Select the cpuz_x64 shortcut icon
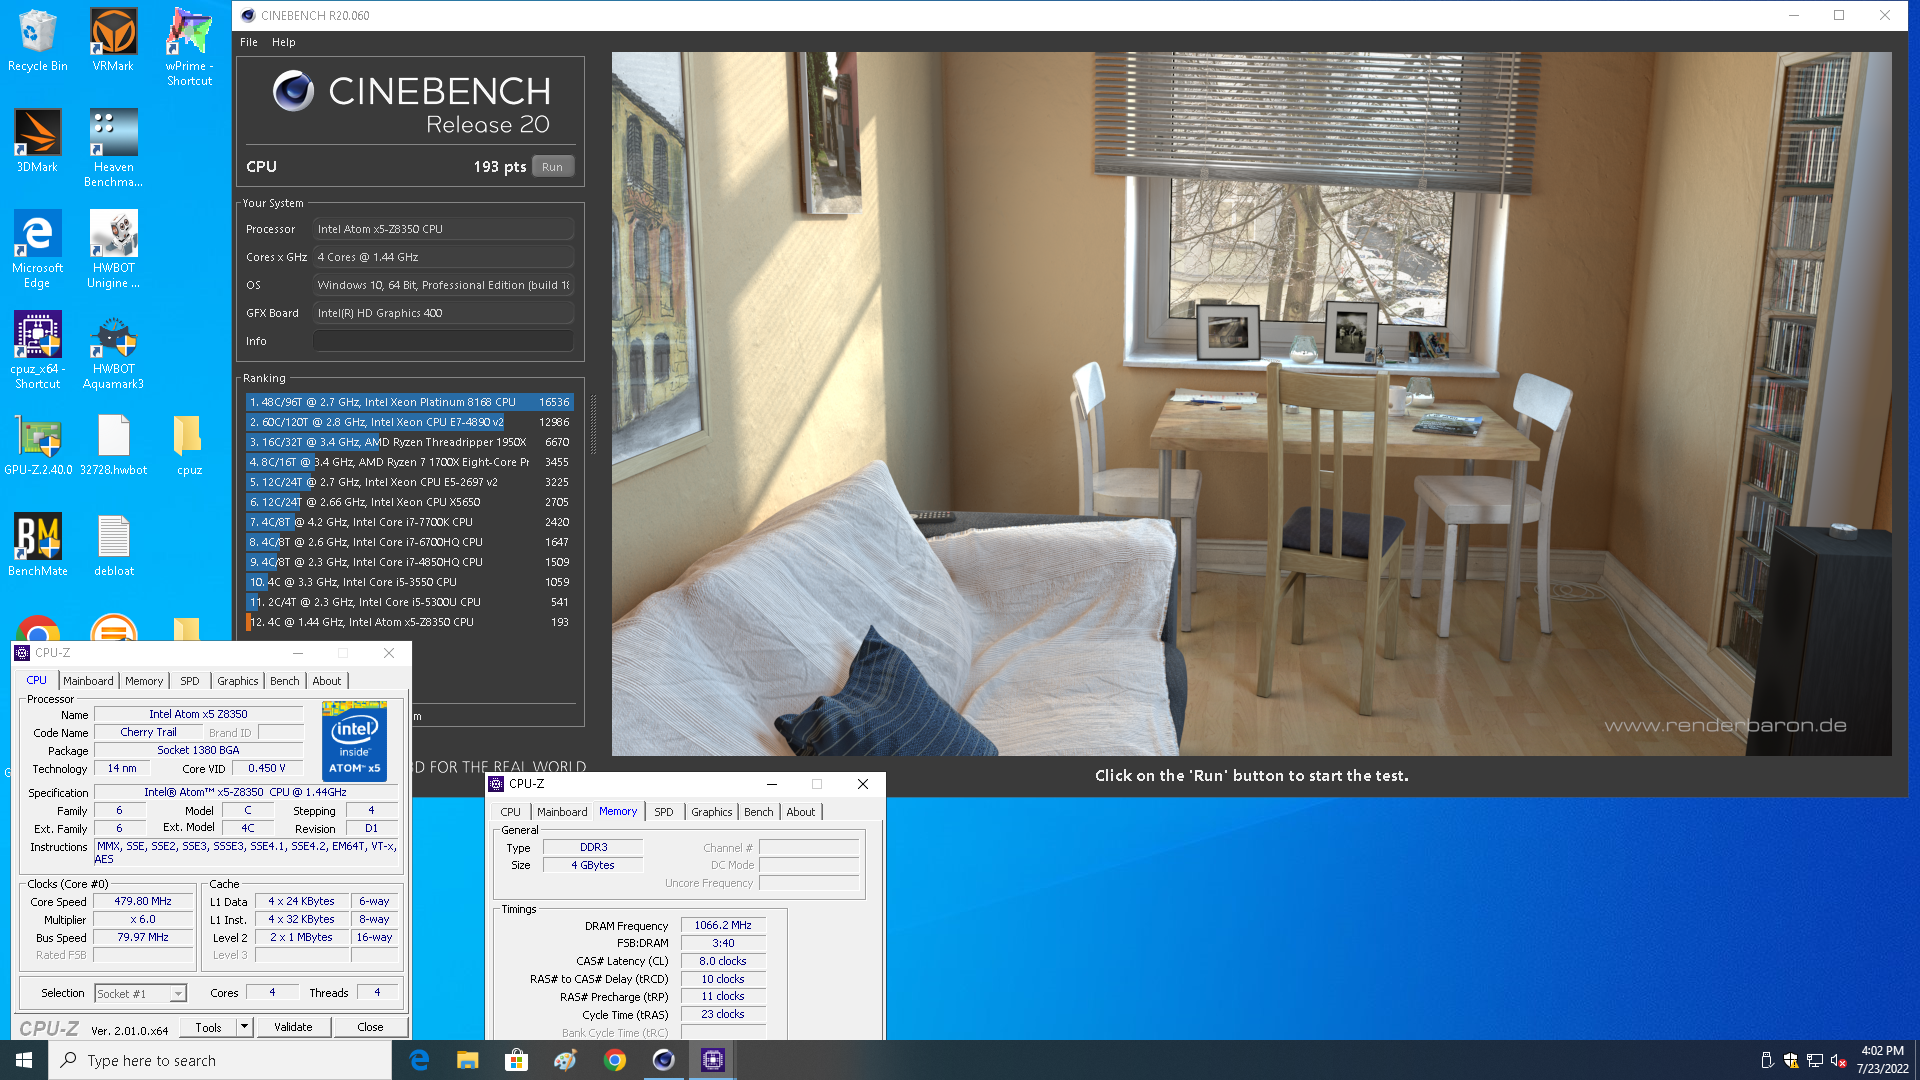The width and height of the screenshot is (1920, 1080). click(x=37, y=350)
